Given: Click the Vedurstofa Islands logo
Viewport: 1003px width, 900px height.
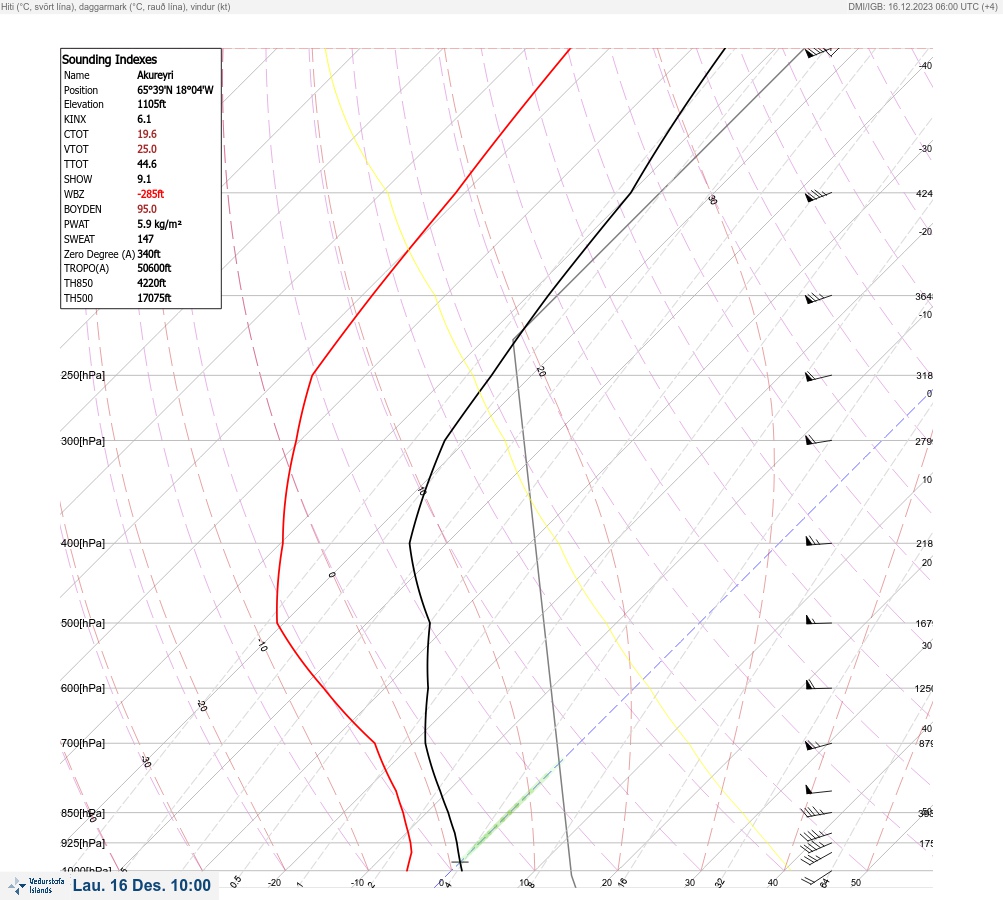Looking at the screenshot, I should coord(36,886).
